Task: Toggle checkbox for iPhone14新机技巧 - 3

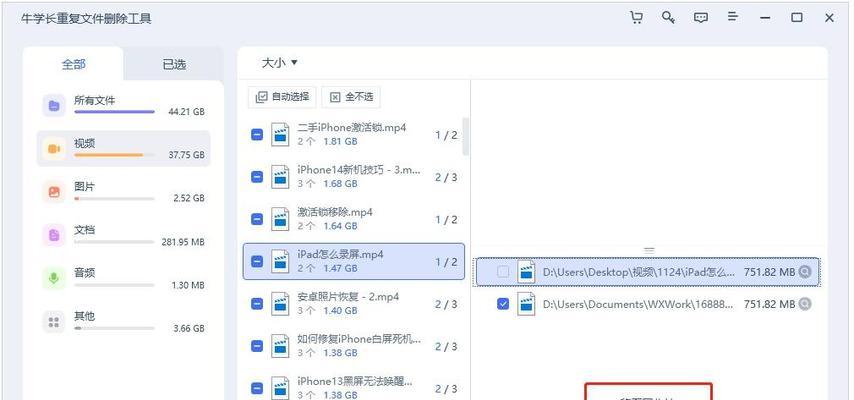Action: (257, 177)
